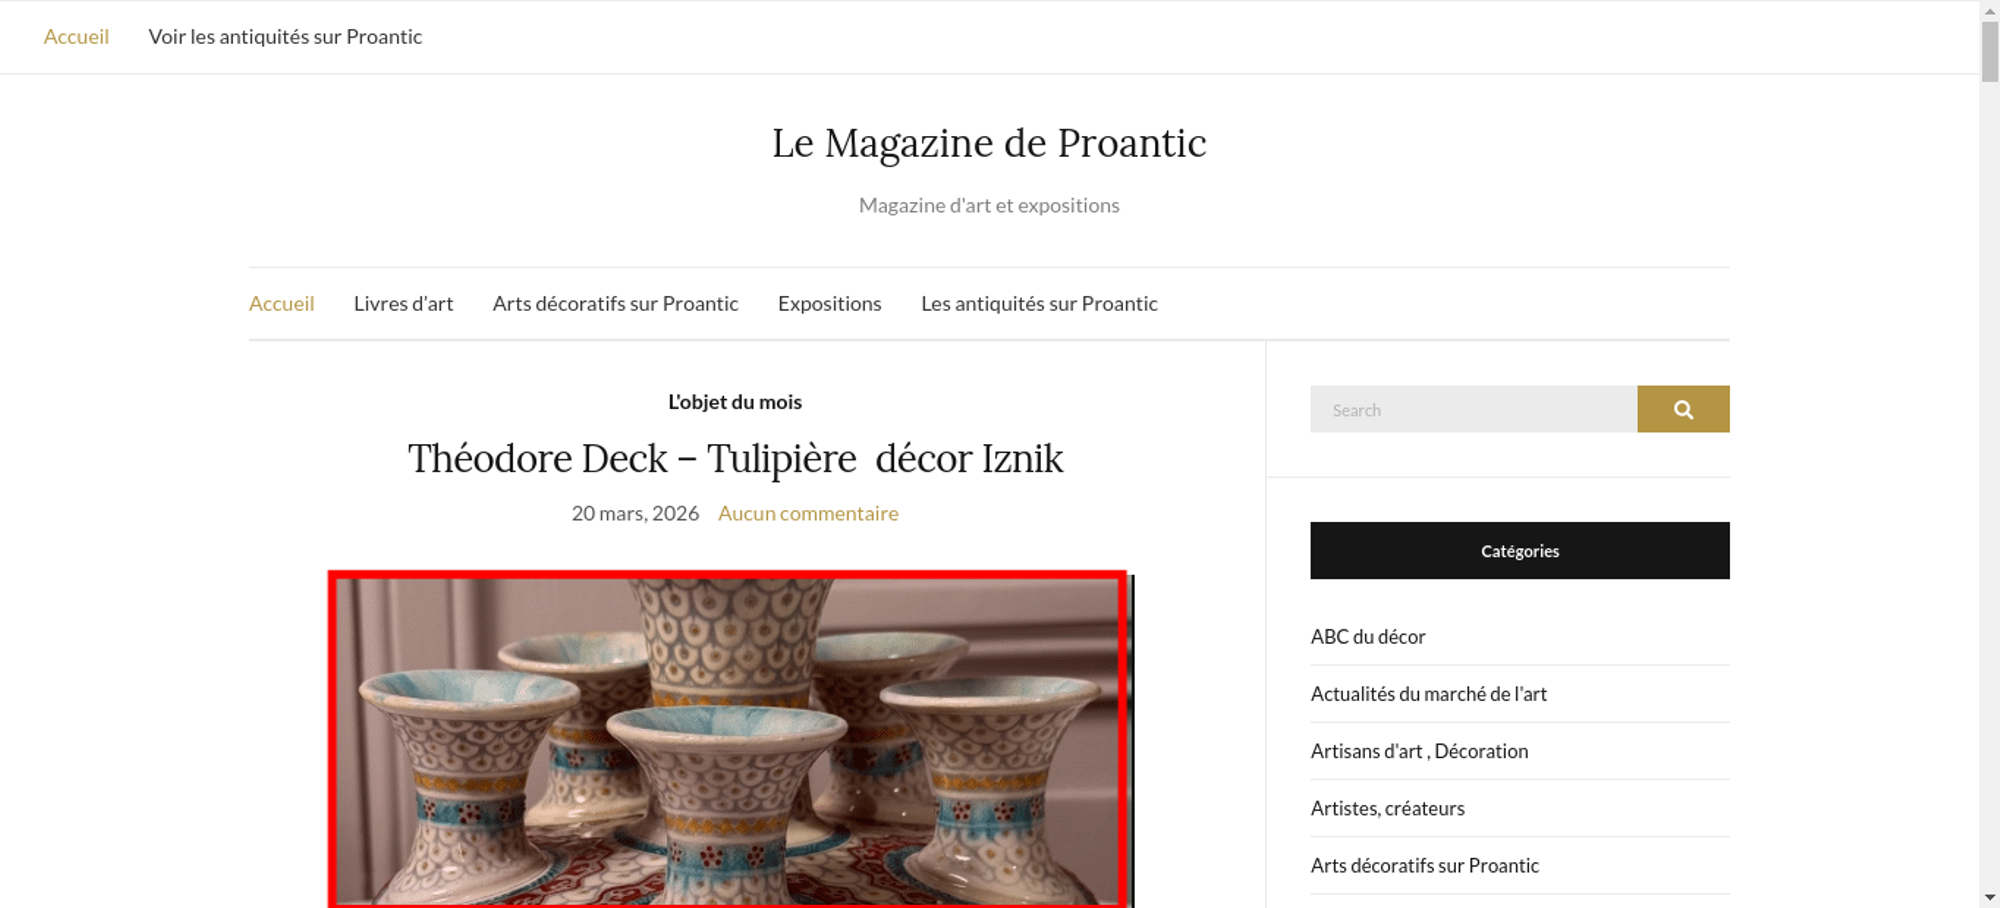Image resolution: width=2000 pixels, height=908 pixels.
Task: Click the Aucun commentaire link
Action: (808, 513)
